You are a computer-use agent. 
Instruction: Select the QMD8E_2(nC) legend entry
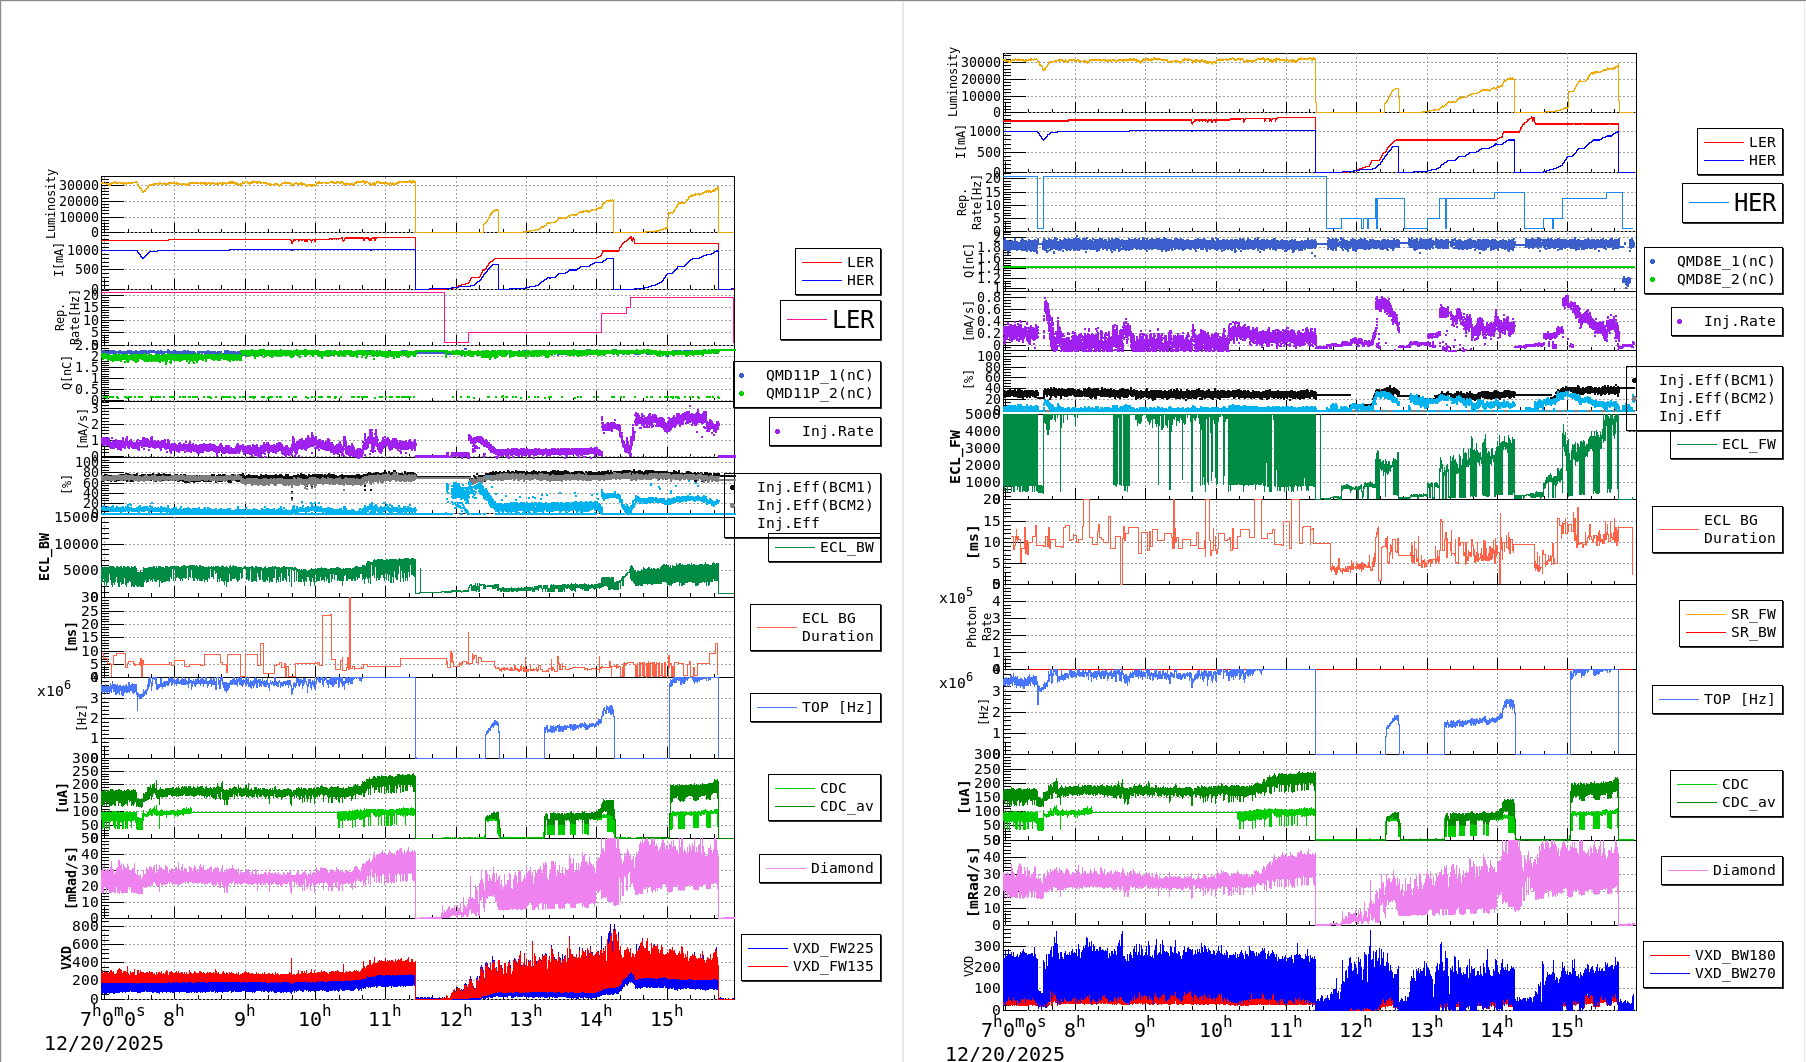coord(1711,279)
